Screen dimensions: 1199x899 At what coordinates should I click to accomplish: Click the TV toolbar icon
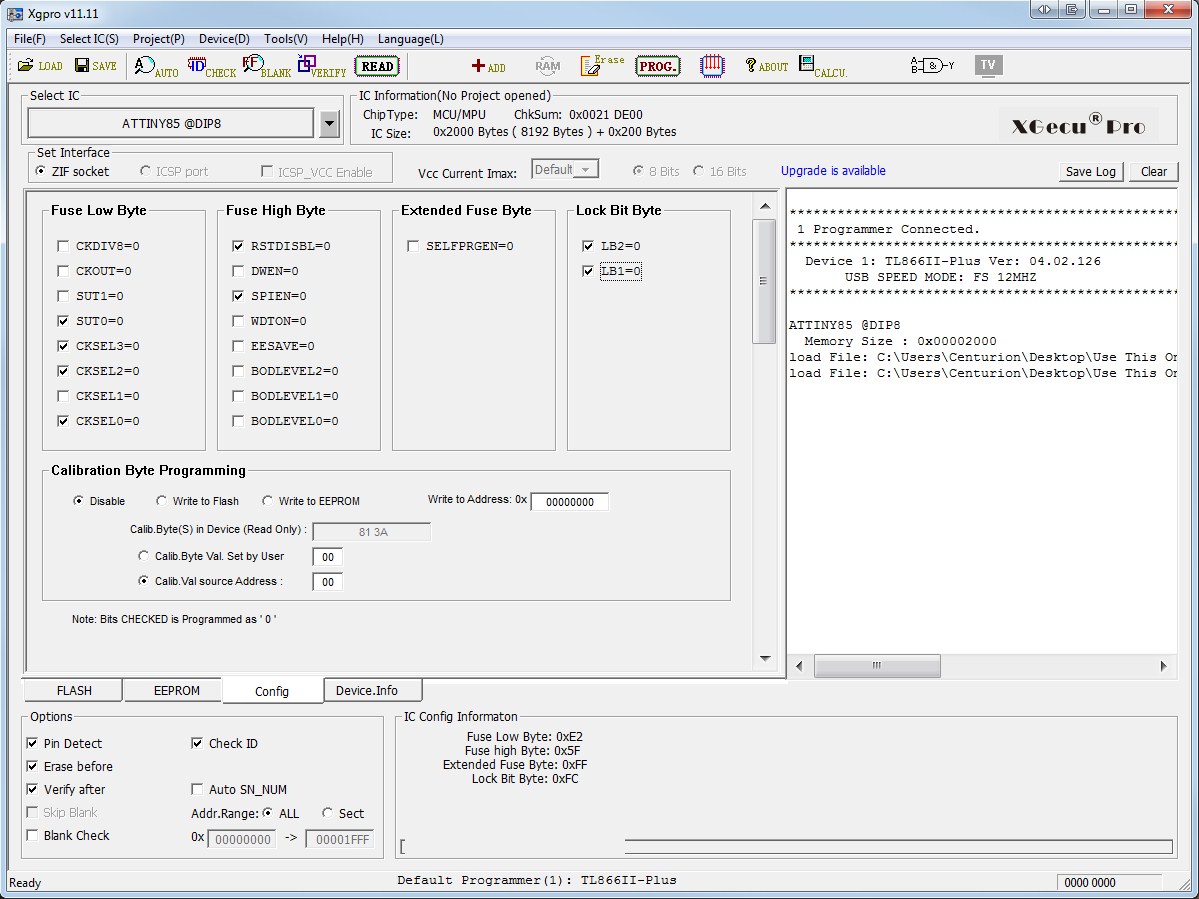coord(988,66)
